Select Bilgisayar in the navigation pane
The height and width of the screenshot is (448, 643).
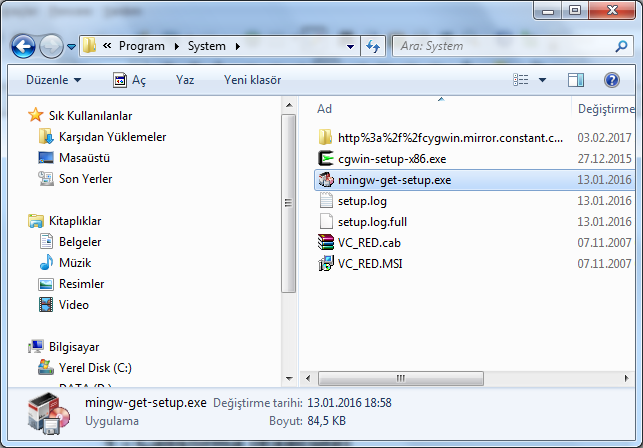click(x=74, y=347)
